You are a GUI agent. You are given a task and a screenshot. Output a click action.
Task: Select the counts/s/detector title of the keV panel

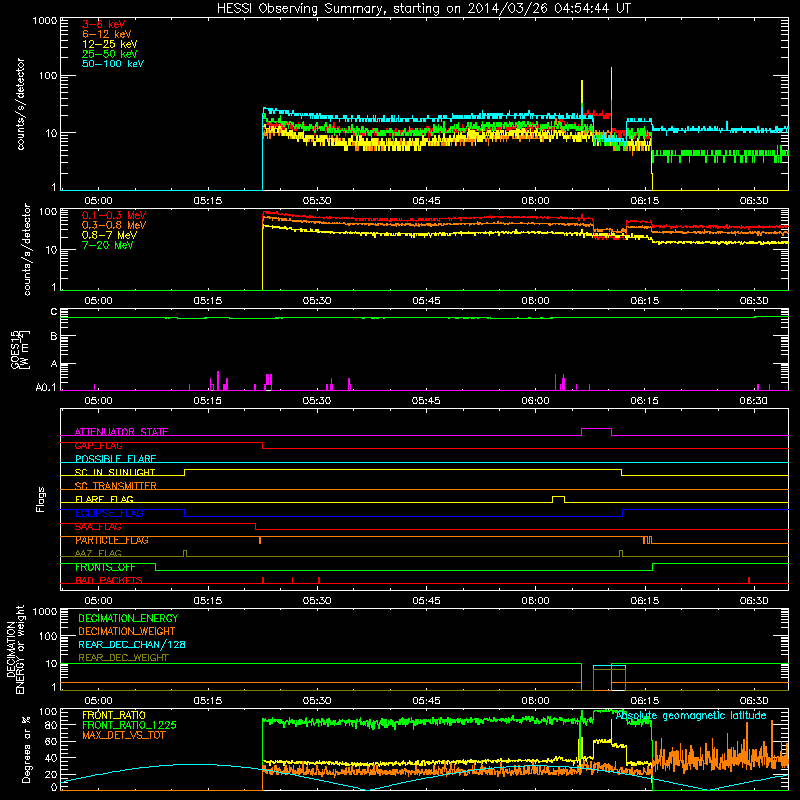coord(20,104)
